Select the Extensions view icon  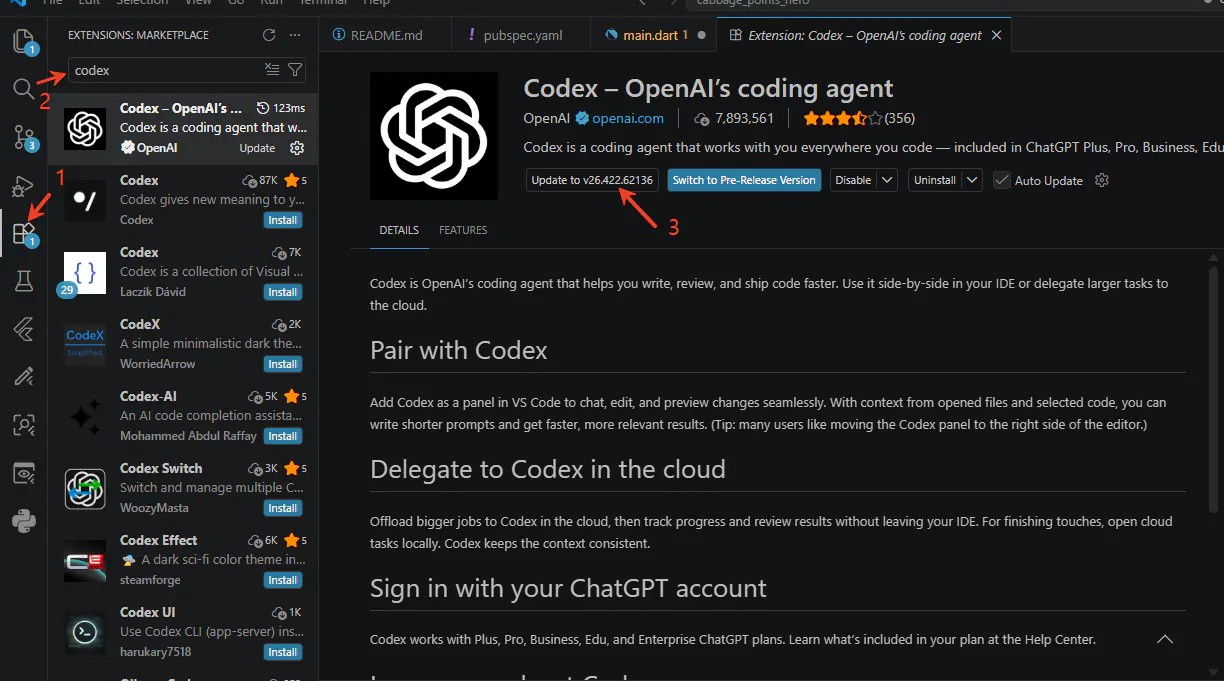click(x=23, y=235)
